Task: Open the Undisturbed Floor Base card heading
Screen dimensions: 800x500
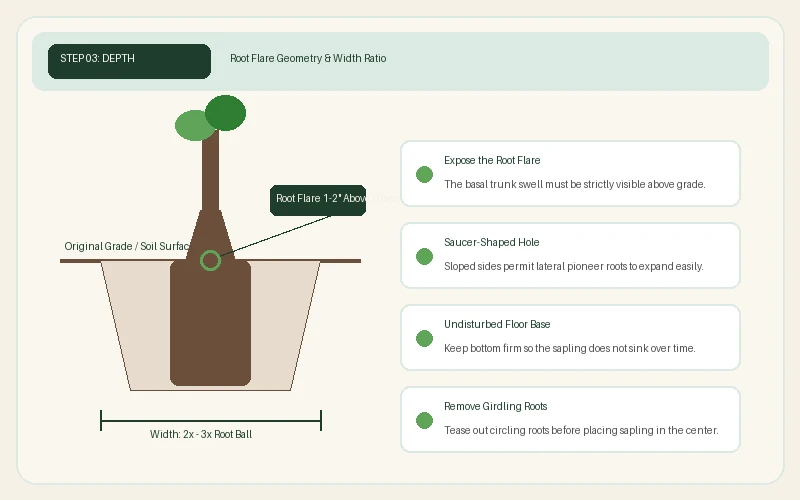Action: point(497,324)
